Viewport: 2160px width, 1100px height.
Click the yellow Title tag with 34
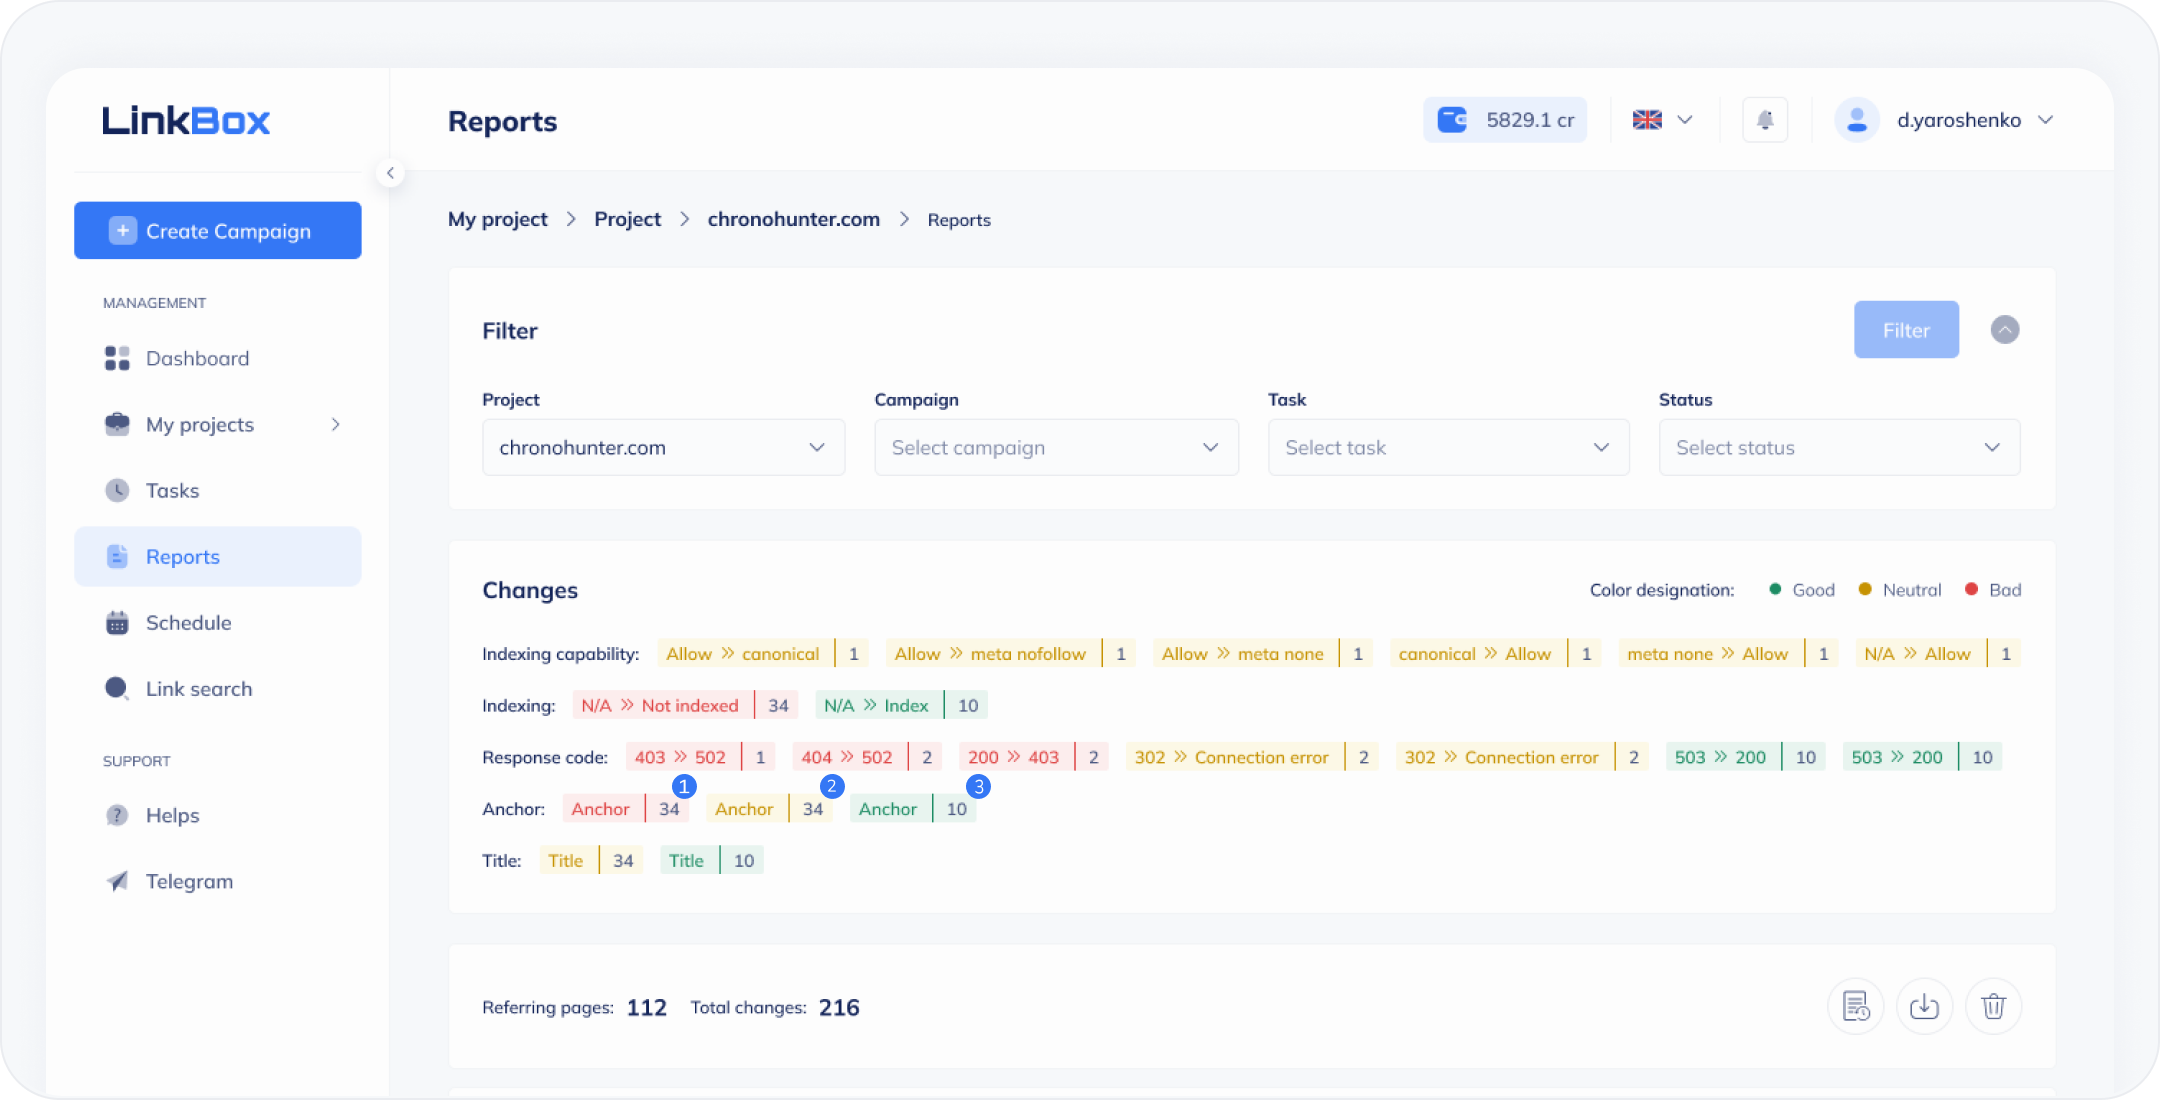tap(592, 860)
